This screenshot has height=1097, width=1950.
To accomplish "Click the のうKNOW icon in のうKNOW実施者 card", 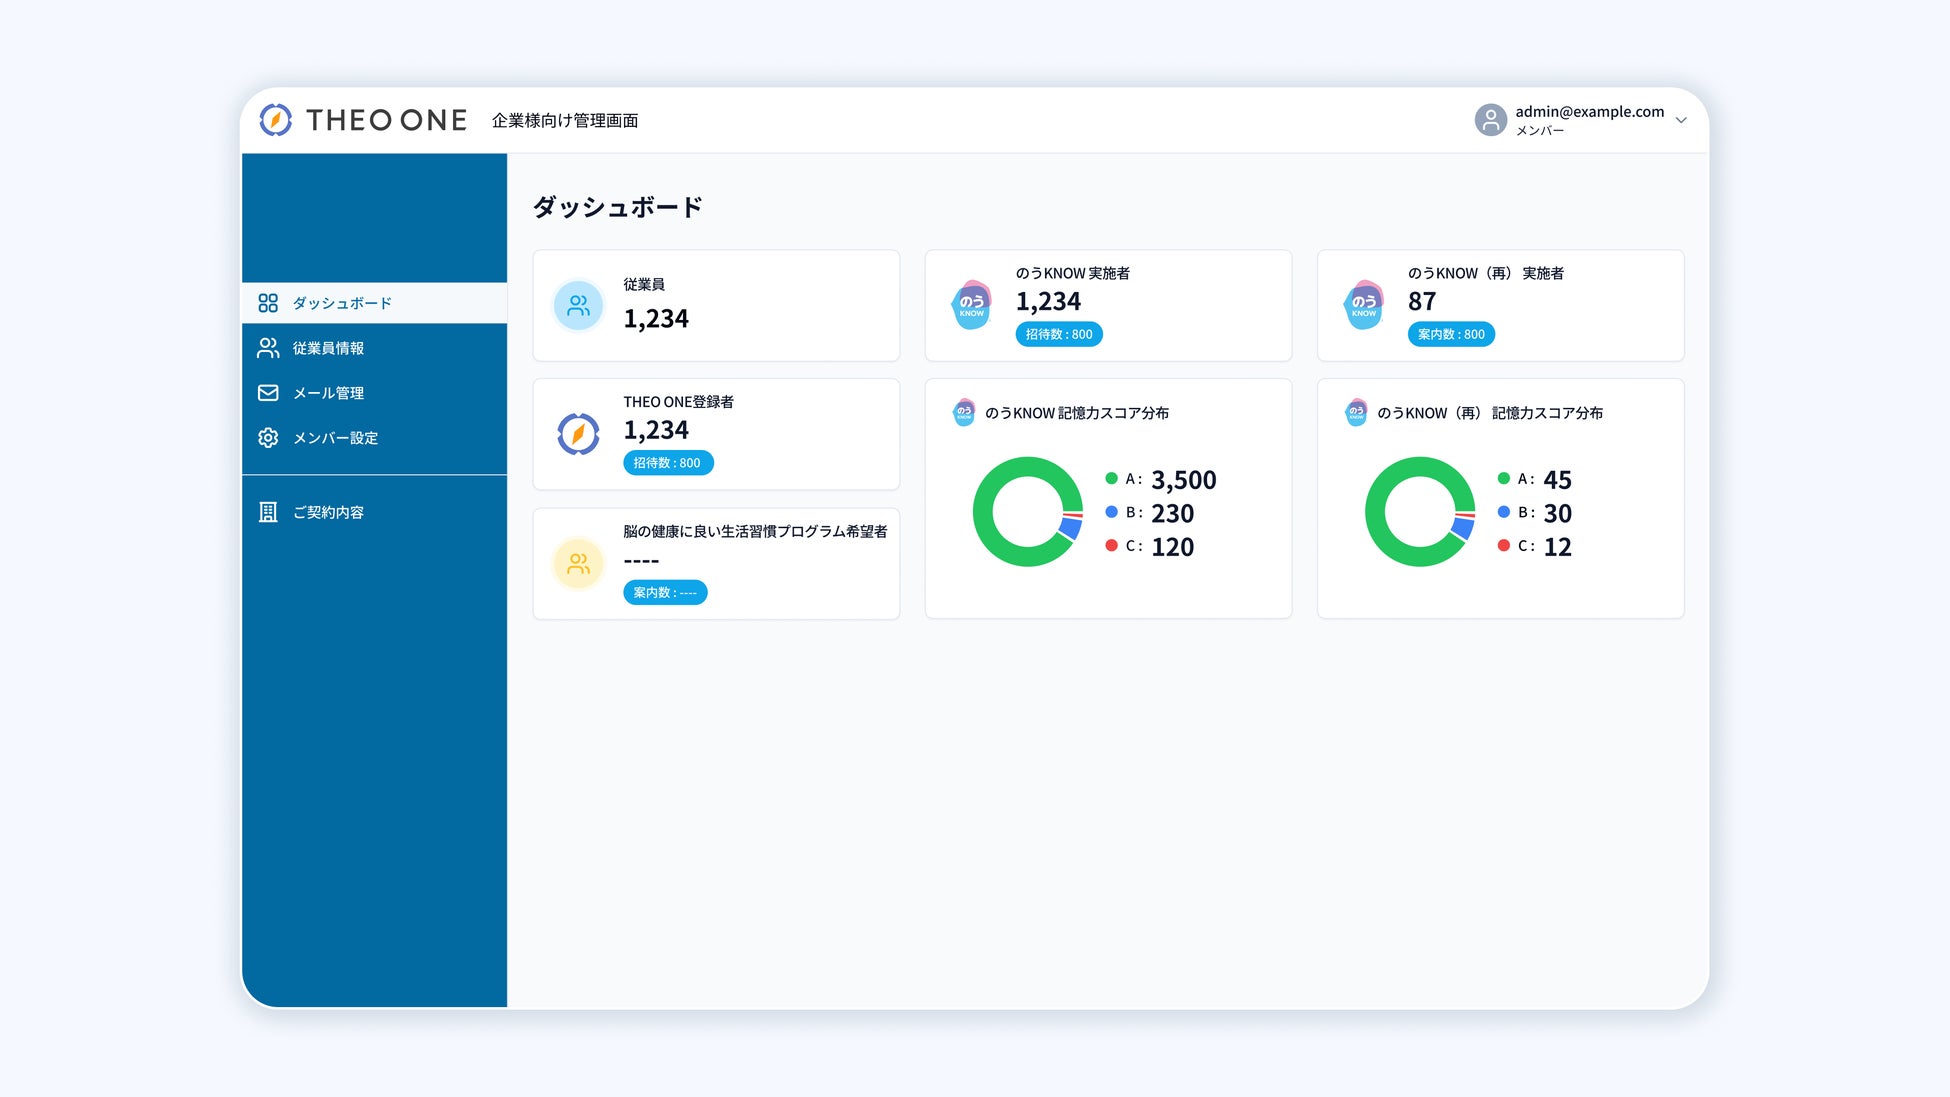I will pyautogui.click(x=971, y=305).
